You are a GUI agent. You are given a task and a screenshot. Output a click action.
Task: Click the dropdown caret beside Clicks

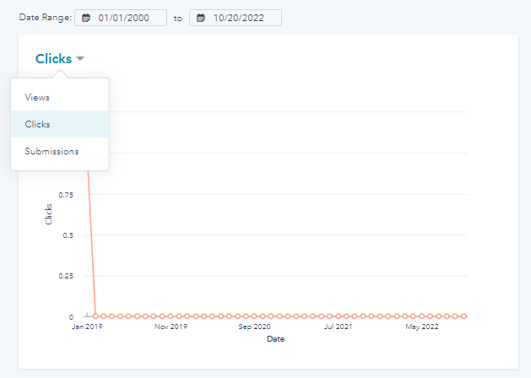pyautogui.click(x=80, y=59)
